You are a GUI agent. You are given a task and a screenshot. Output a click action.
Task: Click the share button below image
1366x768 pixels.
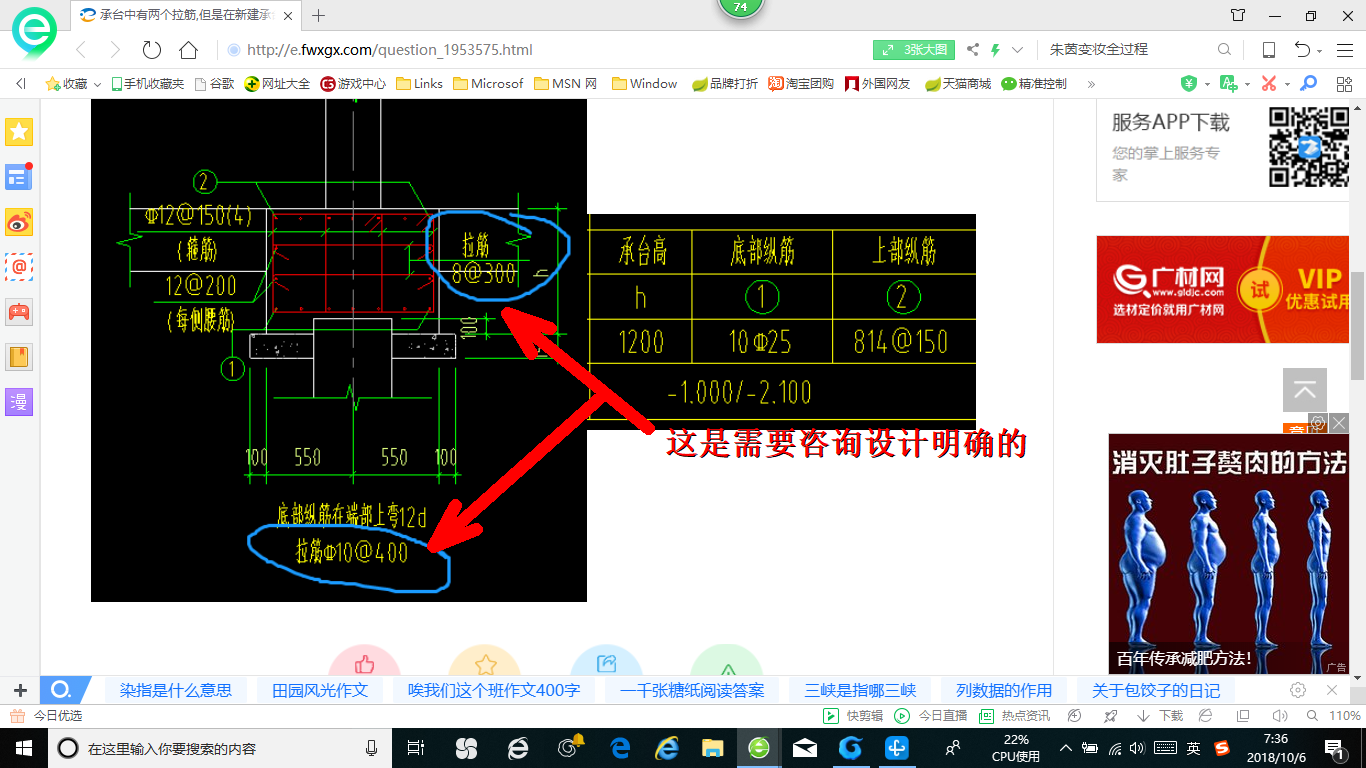coord(606,662)
